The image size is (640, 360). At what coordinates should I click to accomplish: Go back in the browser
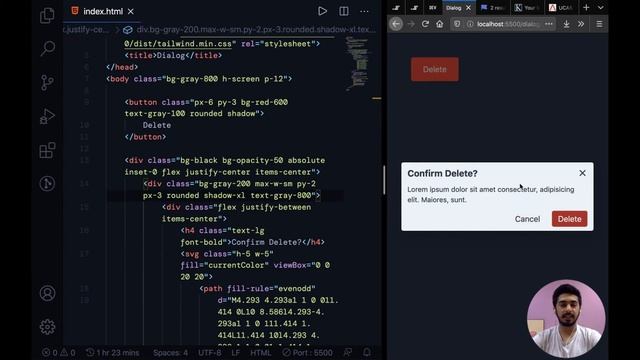point(396,24)
